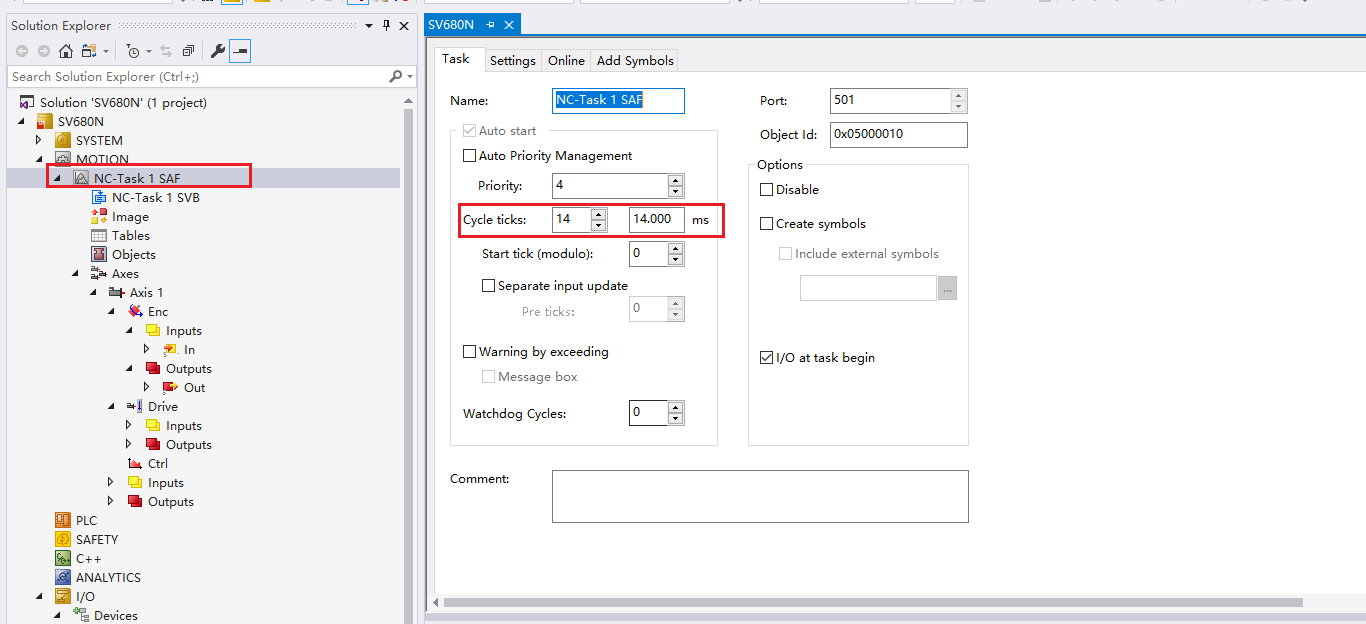
Task: Expand the SYSTEM tree node
Action: click(39, 140)
